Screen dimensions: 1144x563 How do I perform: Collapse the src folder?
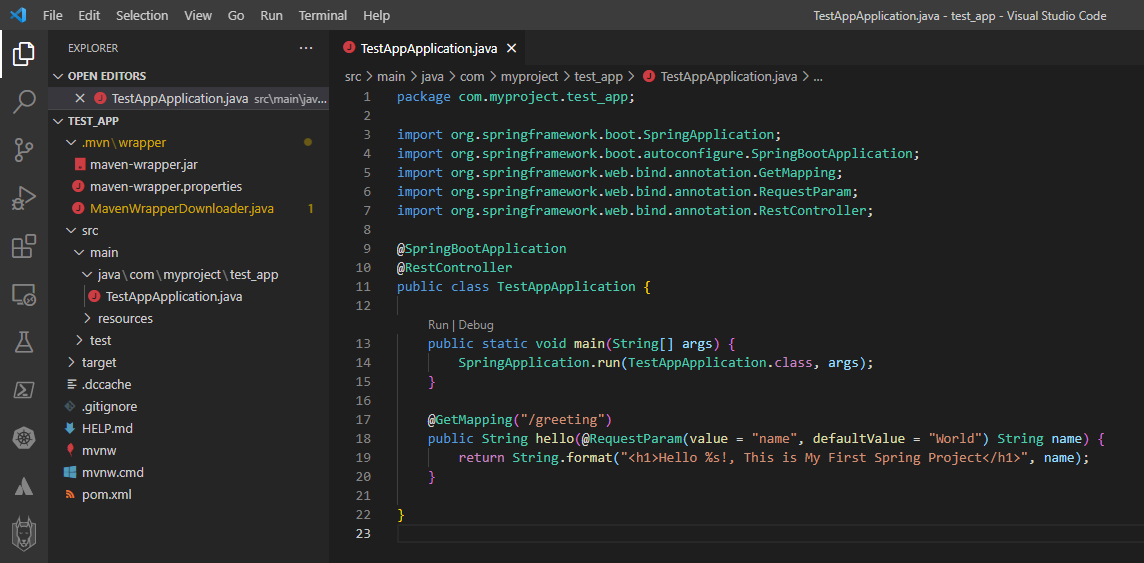click(71, 230)
